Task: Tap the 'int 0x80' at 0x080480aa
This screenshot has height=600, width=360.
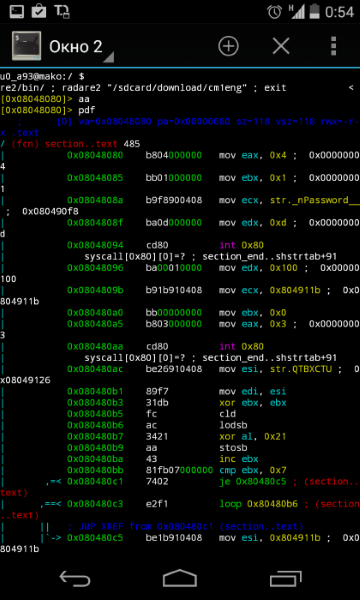Action: (x=241, y=347)
